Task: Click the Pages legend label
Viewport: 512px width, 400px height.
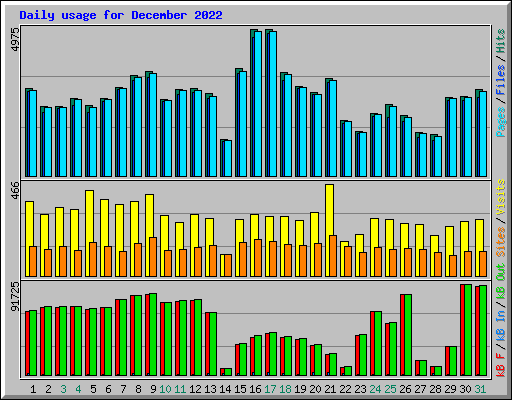Action: [501, 122]
